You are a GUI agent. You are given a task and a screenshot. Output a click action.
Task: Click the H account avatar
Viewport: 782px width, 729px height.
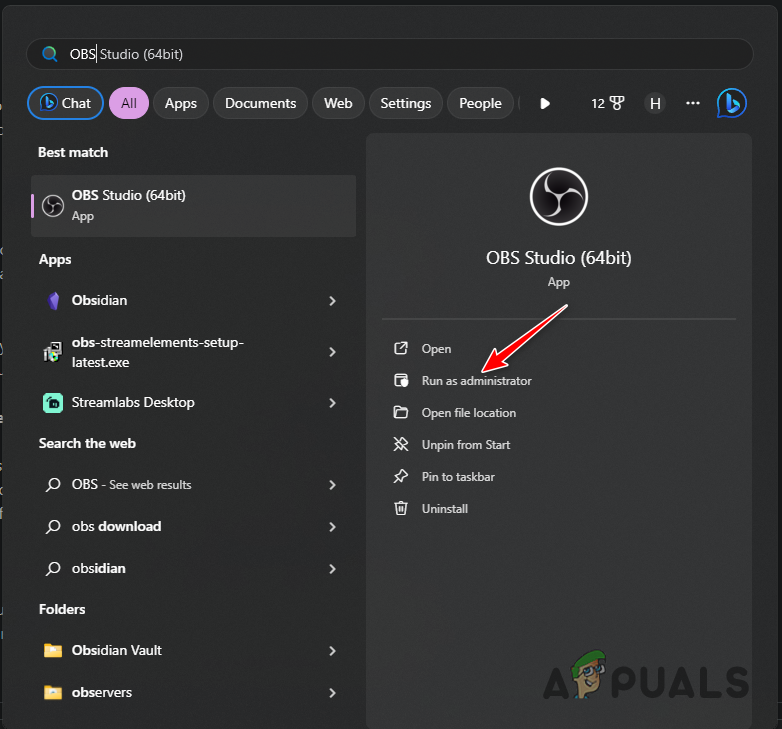click(655, 103)
